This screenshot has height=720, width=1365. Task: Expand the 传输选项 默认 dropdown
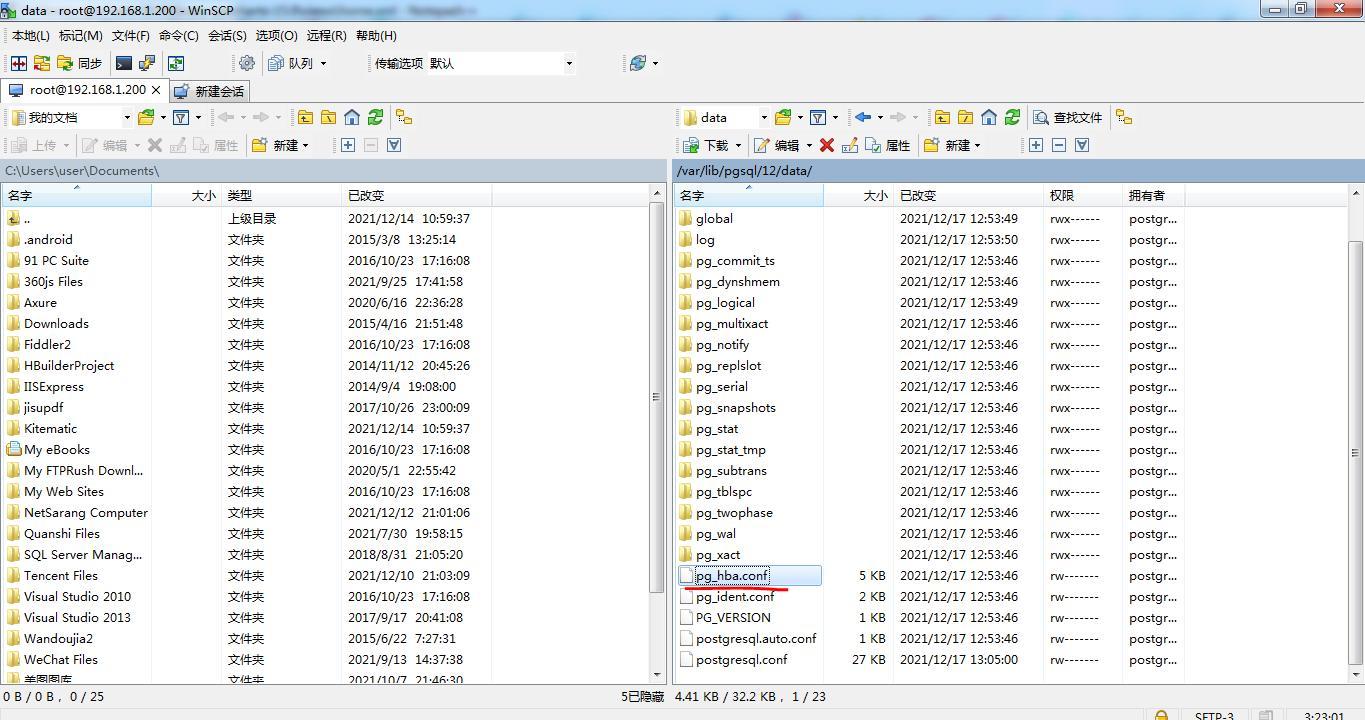pyautogui.click(x=569, y=63)
